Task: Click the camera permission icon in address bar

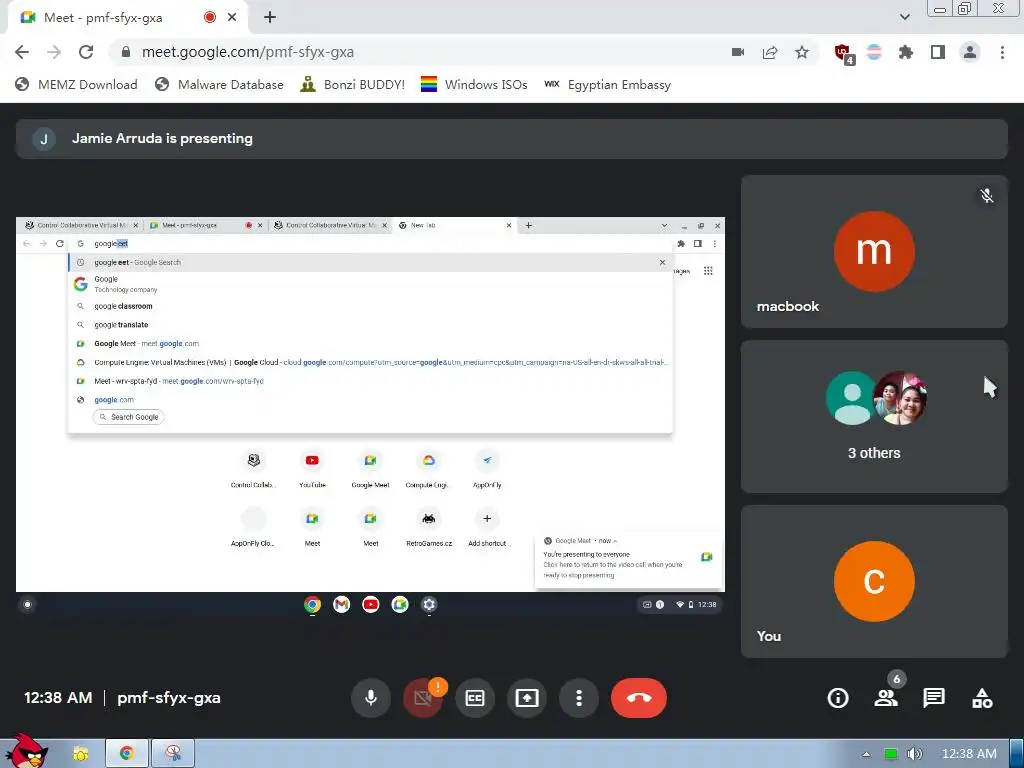Action: [x=738, y=52]
